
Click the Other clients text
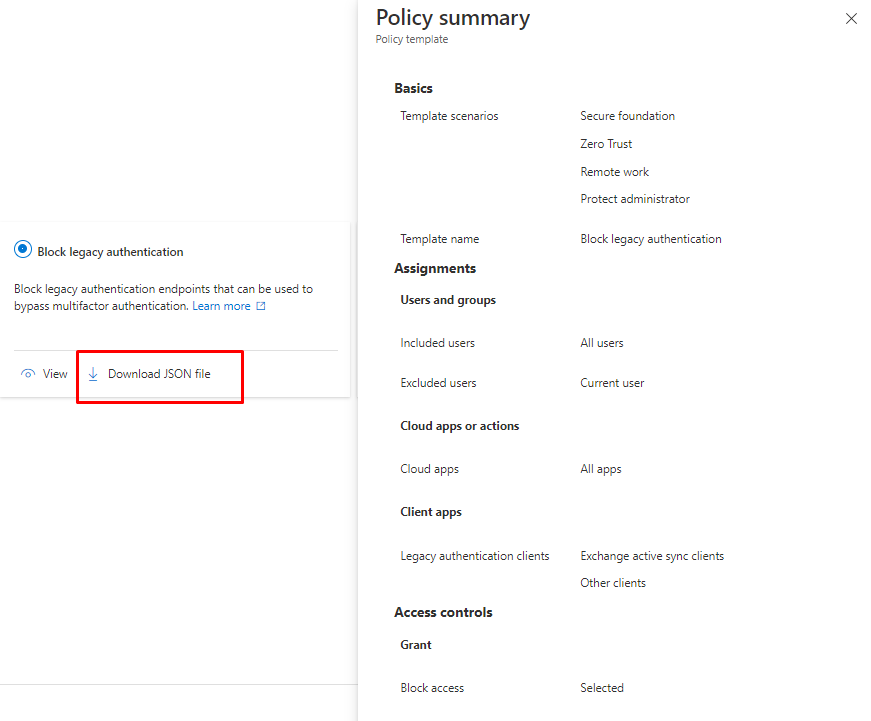coord(612,583)
